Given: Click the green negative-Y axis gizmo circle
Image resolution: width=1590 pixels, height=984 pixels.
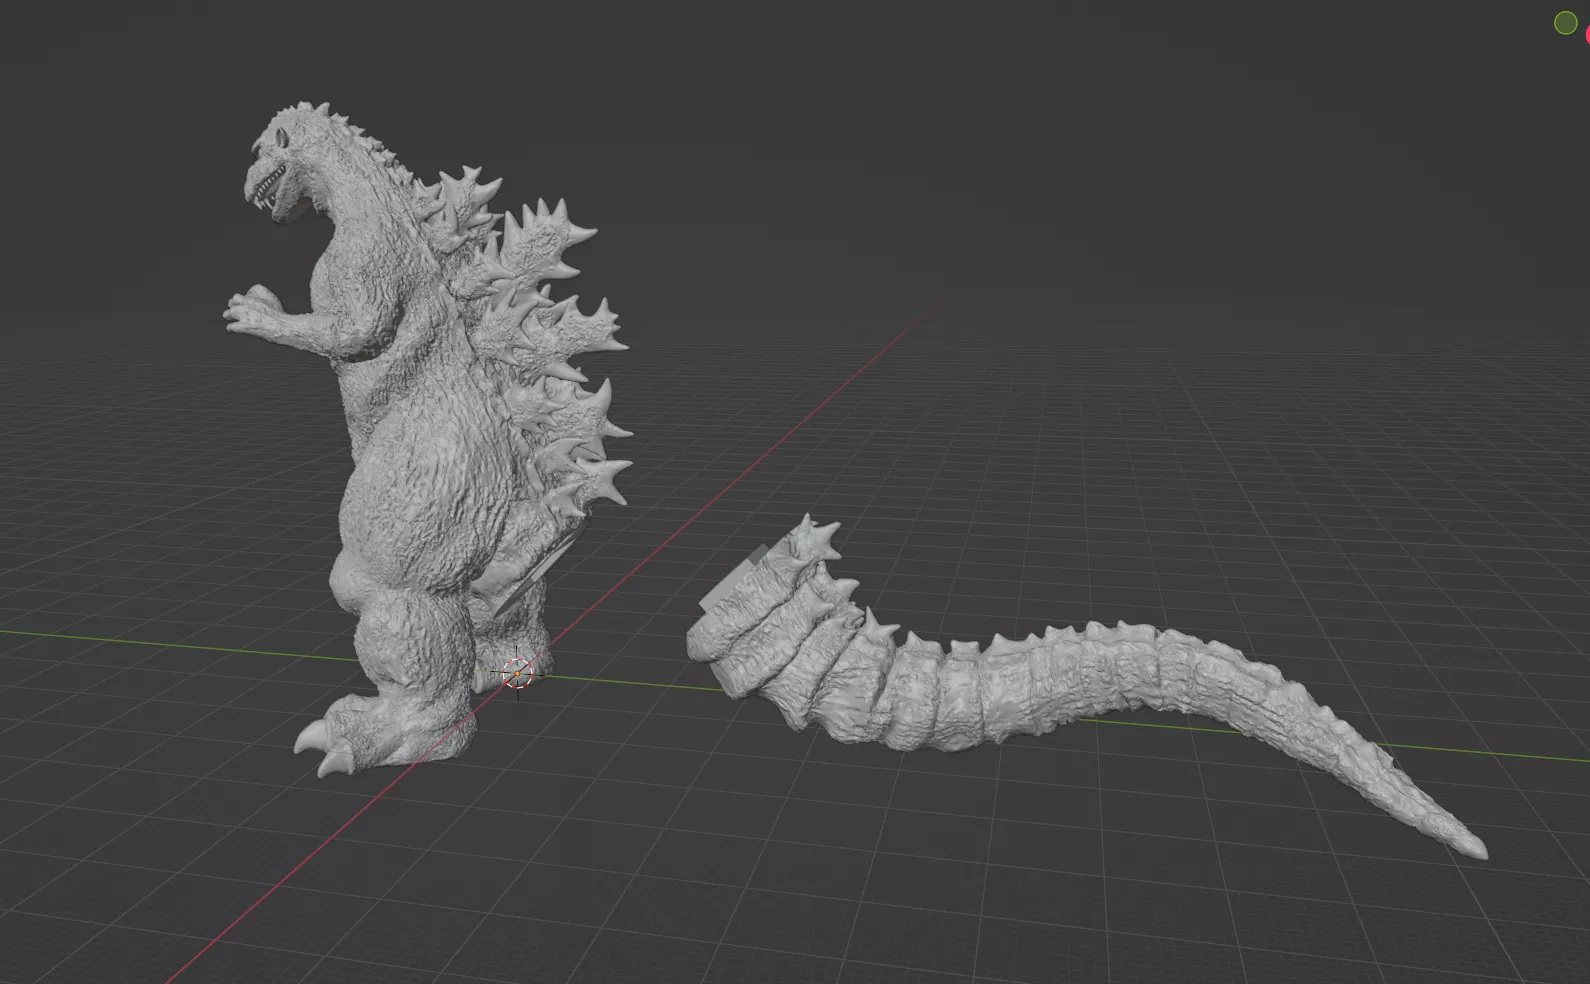Looking at the screenshot, I should point(1566,24).
